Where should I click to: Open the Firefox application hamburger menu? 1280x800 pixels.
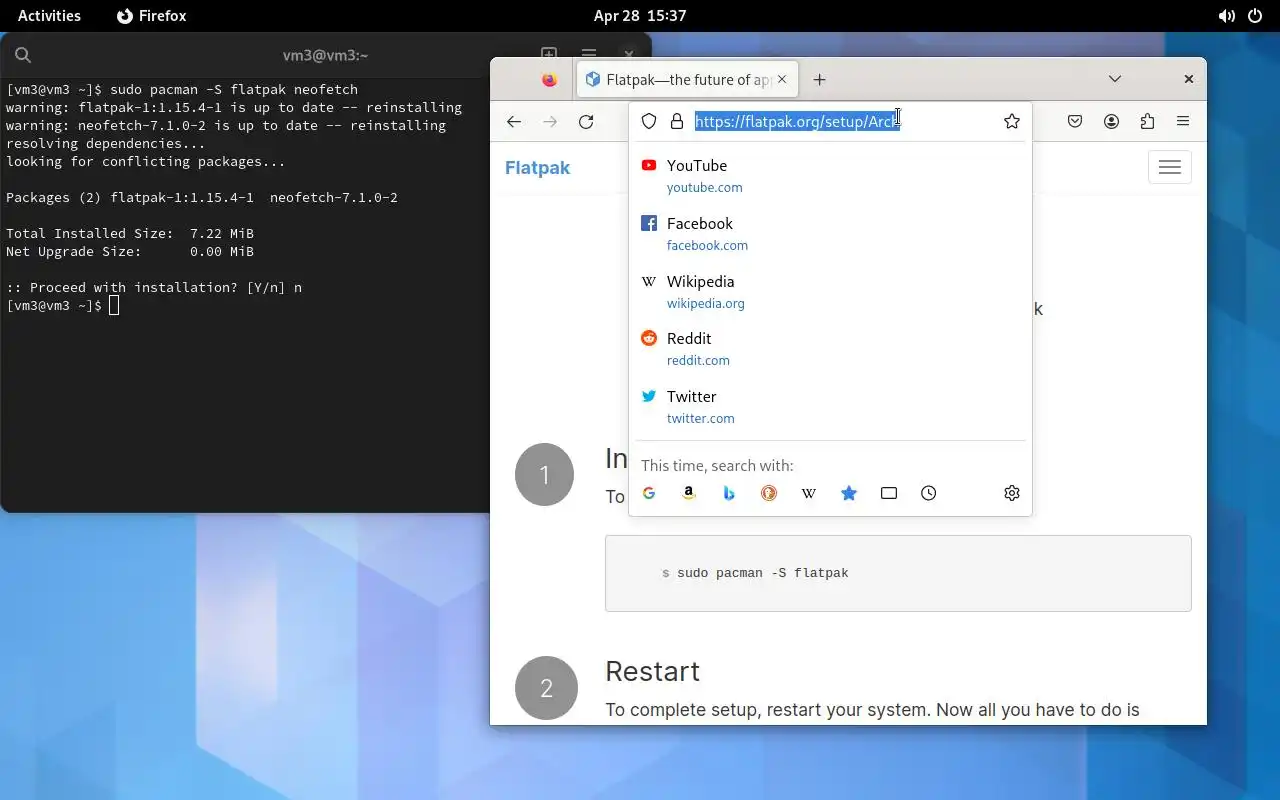pos(1183,121)
